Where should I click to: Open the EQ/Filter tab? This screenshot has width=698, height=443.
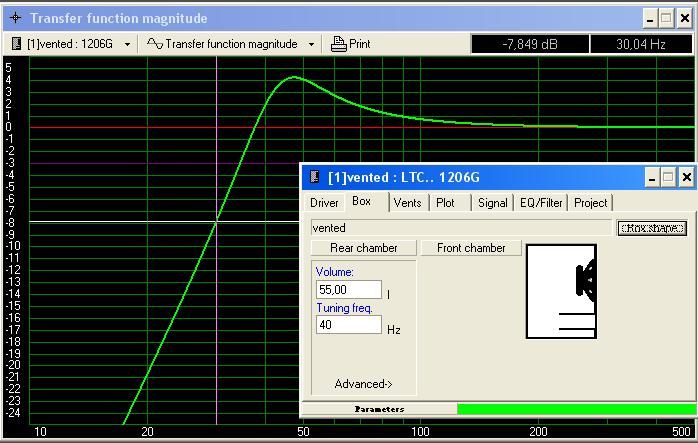541,202
